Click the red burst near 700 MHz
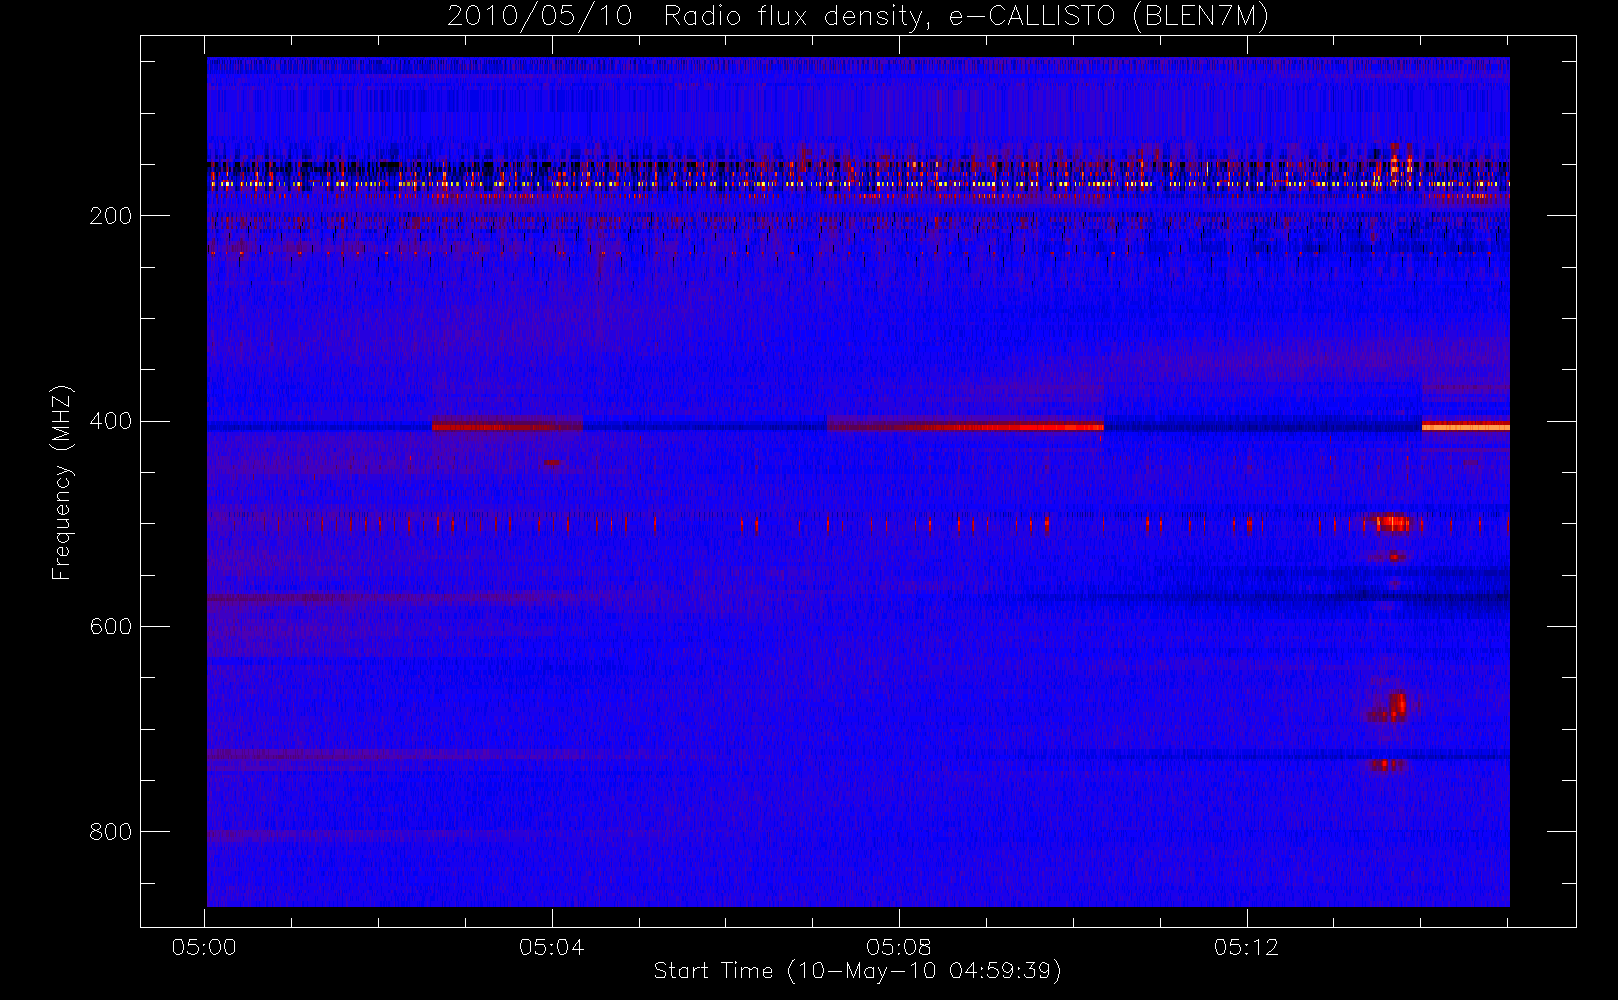The height and width of the screenshot is (1000, 1618). coord(1390,707)
